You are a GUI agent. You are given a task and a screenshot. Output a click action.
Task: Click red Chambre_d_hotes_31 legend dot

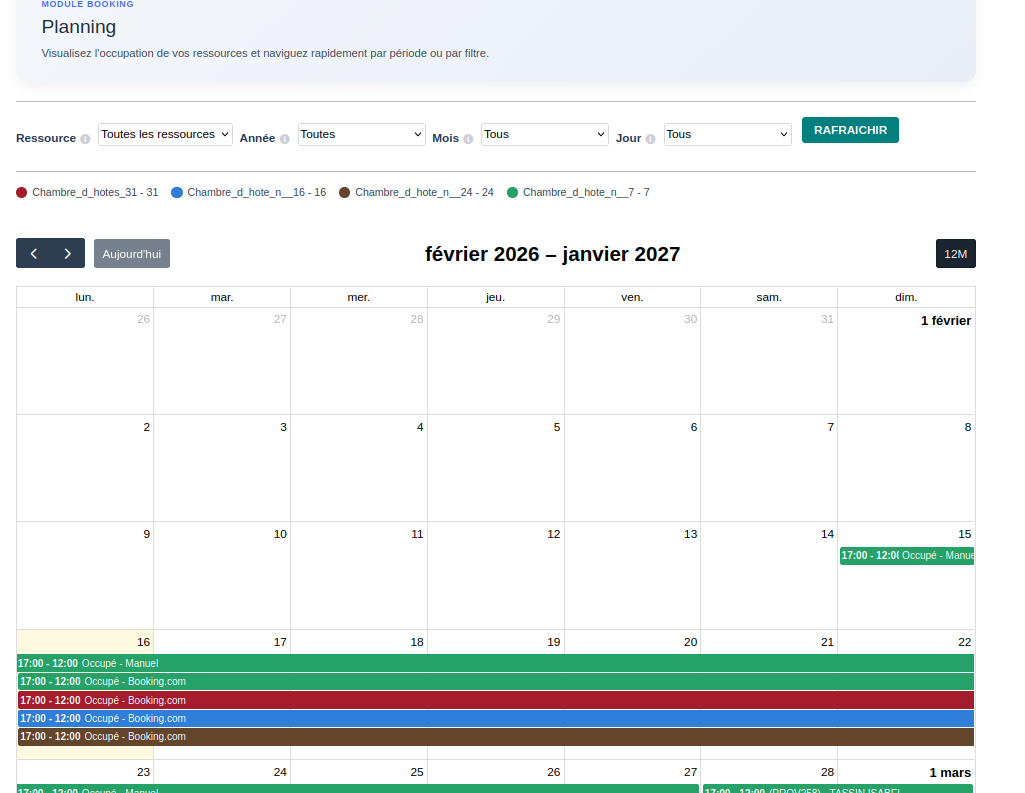pos(22,192)
